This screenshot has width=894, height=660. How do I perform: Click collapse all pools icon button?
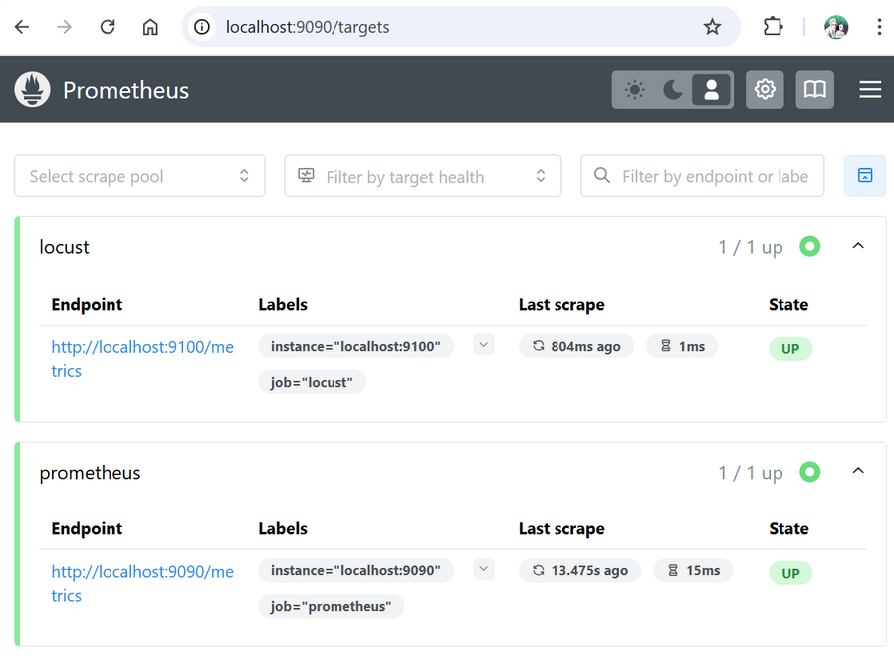(x=865, y=176)
